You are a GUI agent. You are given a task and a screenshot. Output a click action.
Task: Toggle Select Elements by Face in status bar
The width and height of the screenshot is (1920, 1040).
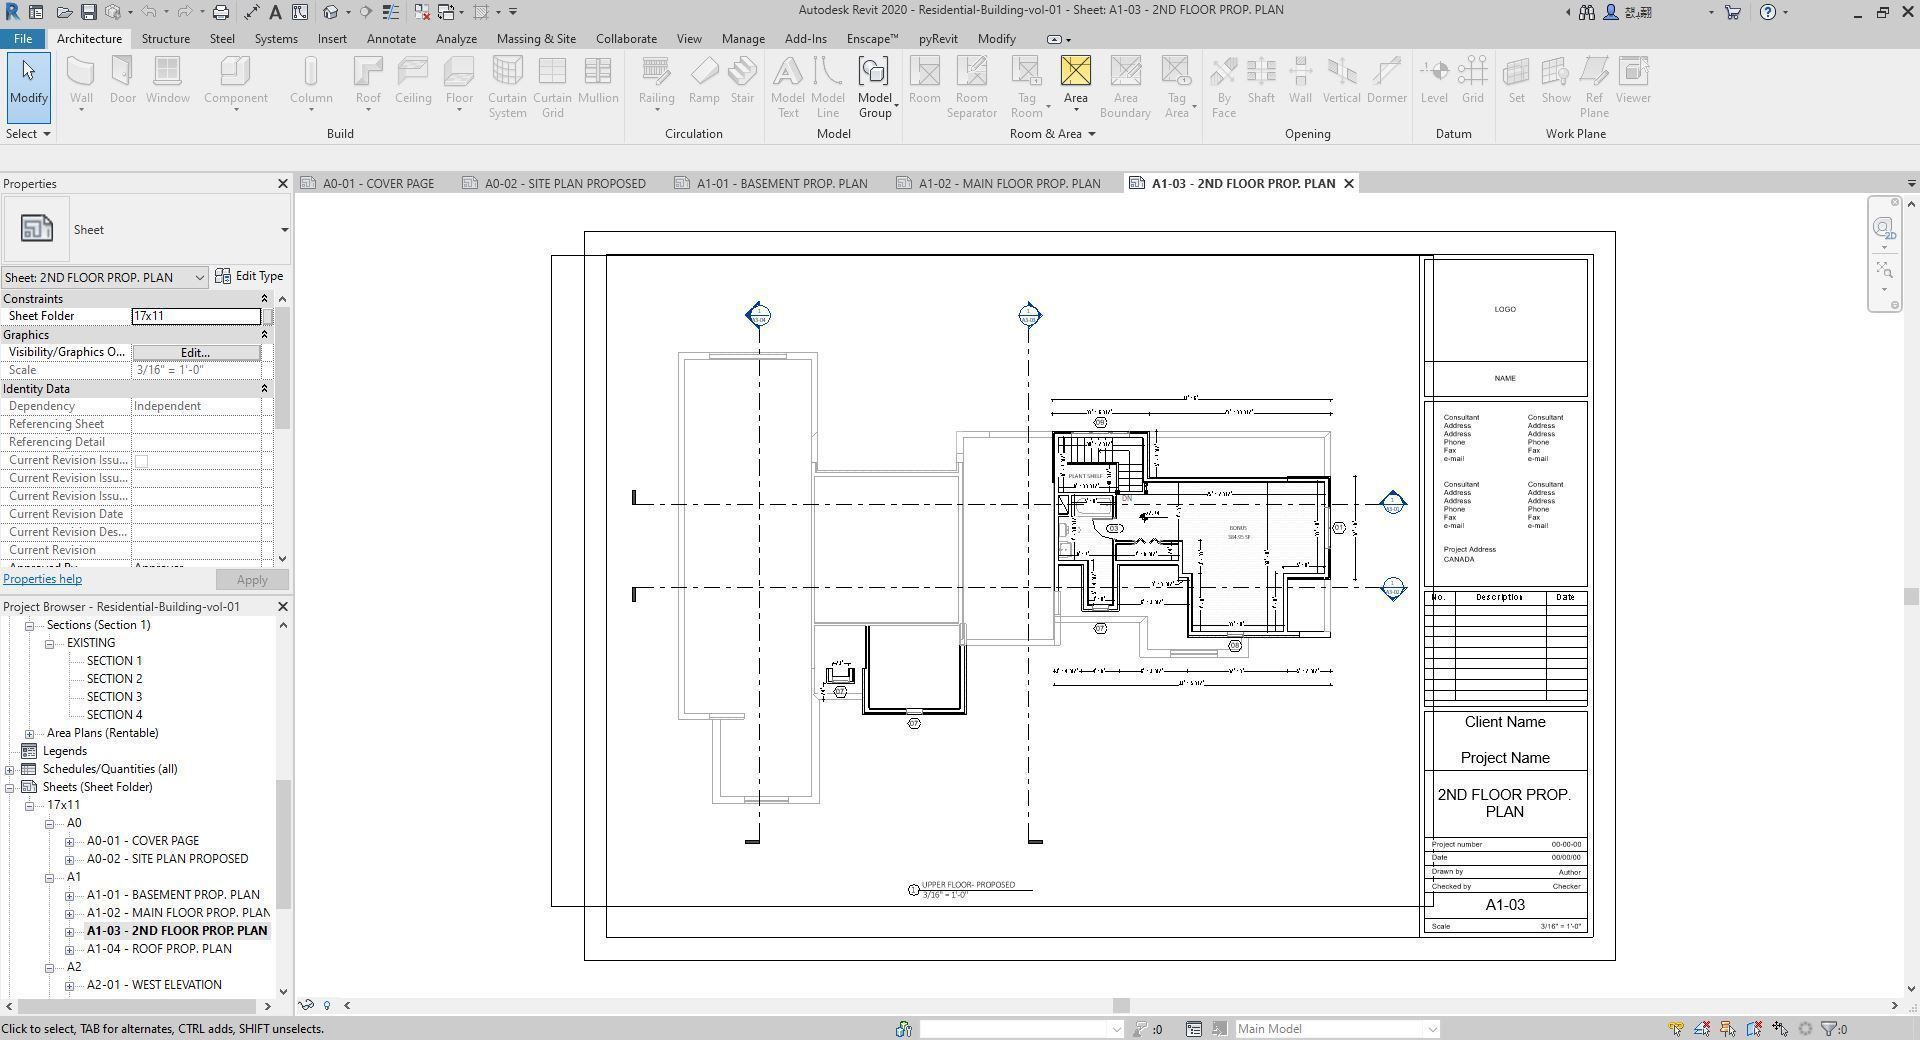pos(1754,1028)
